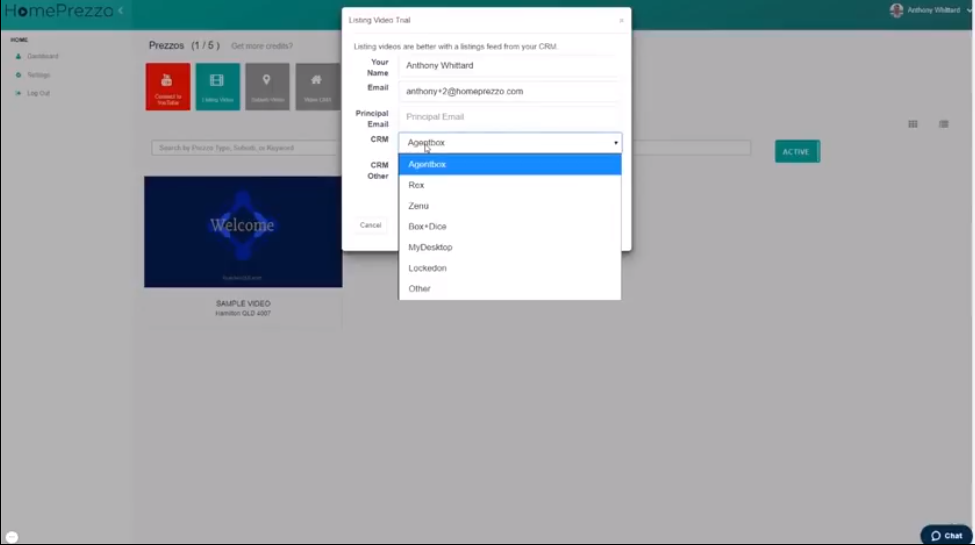The height and width of the screenshot is (545, 975).
Task: Switch to grid view icon
Action: click(x=913, y=124)
